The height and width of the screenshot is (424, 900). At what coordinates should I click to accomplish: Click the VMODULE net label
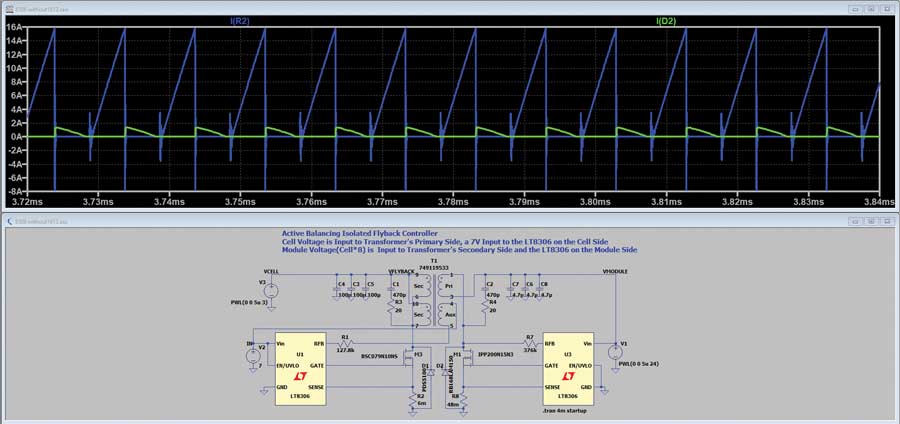coord(617,271)
